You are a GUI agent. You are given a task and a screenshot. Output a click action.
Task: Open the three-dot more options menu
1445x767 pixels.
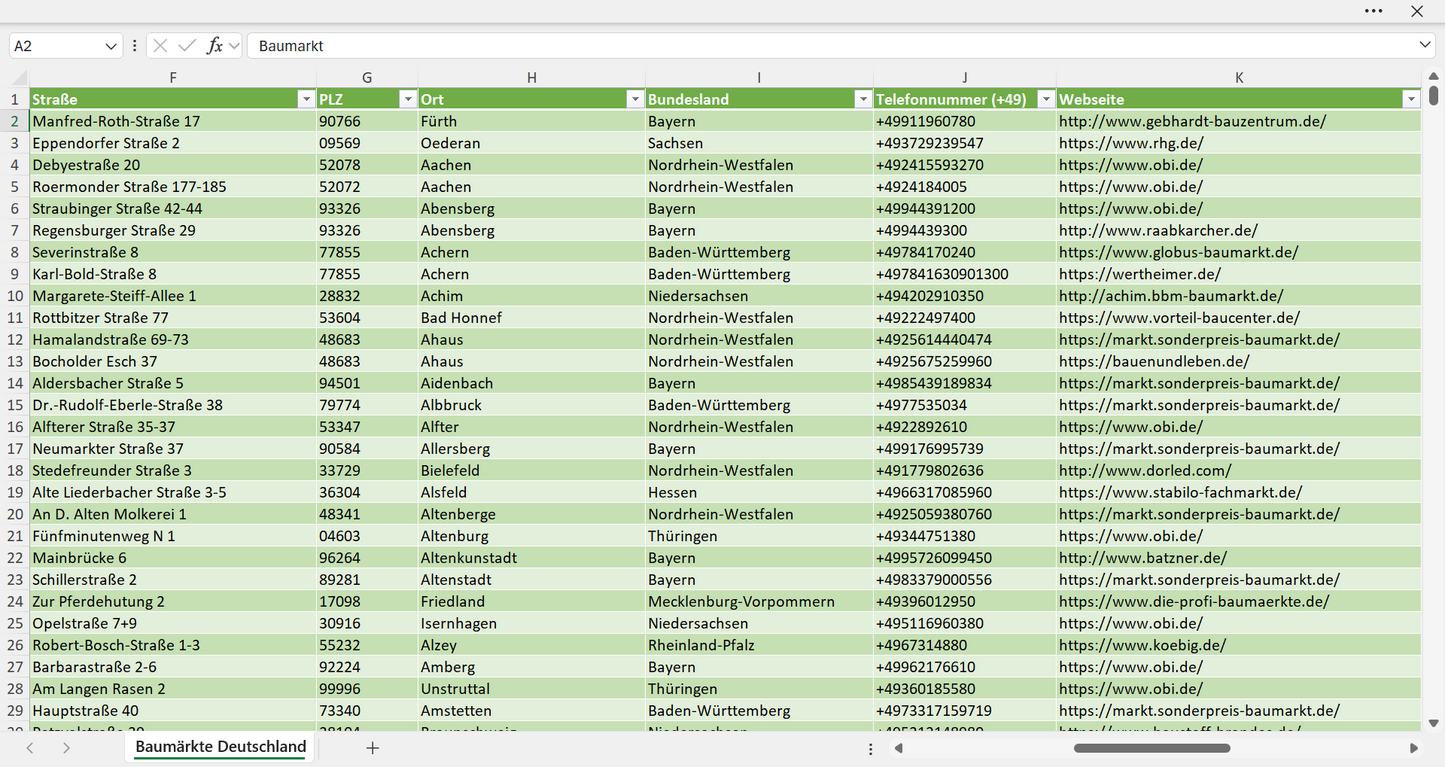pos(1374,11)
